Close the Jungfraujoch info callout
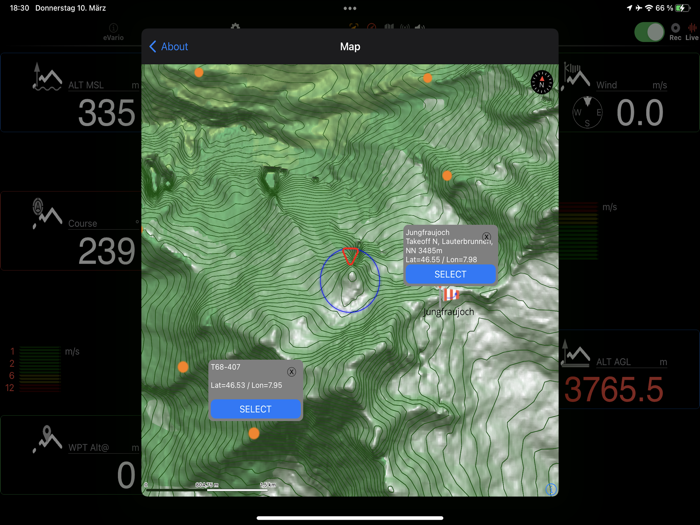Viewport: 700px width, 525px height. tap(487, 237)
